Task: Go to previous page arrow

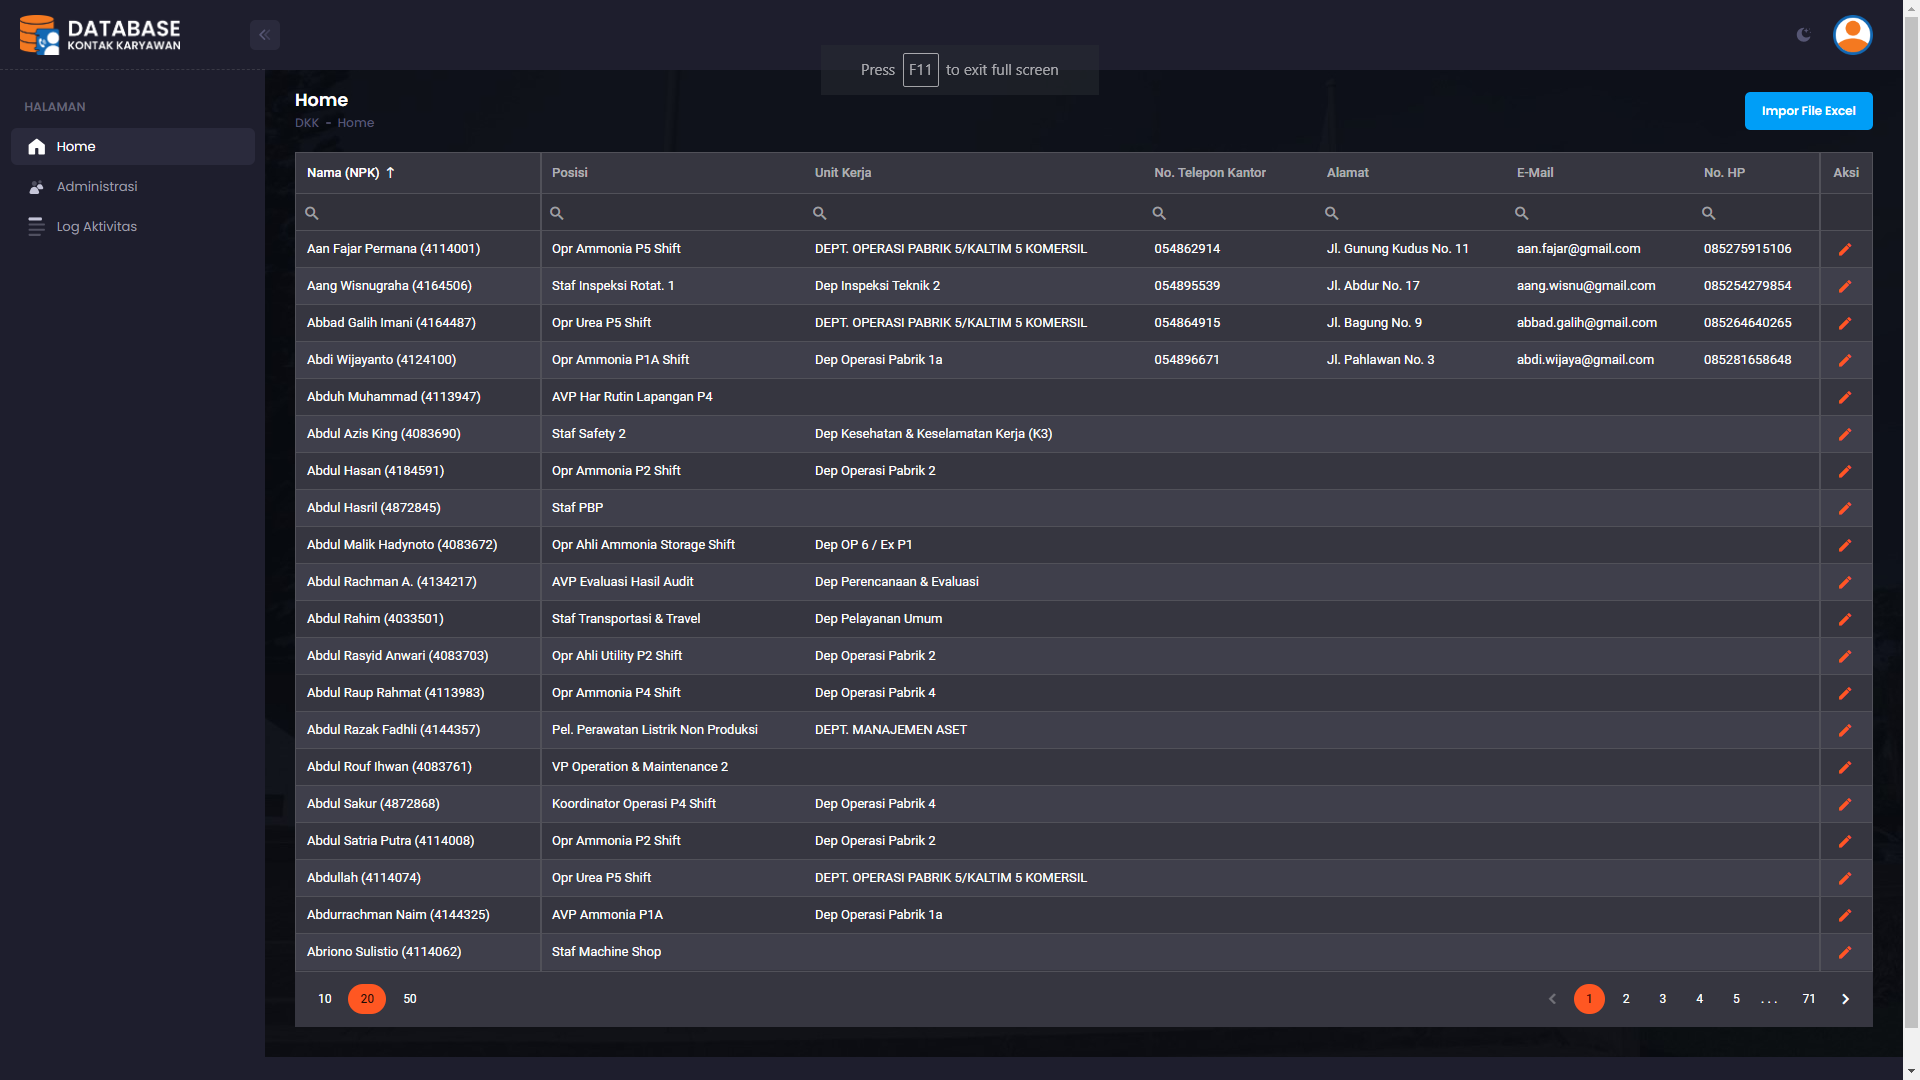Action: point(1552,999)
